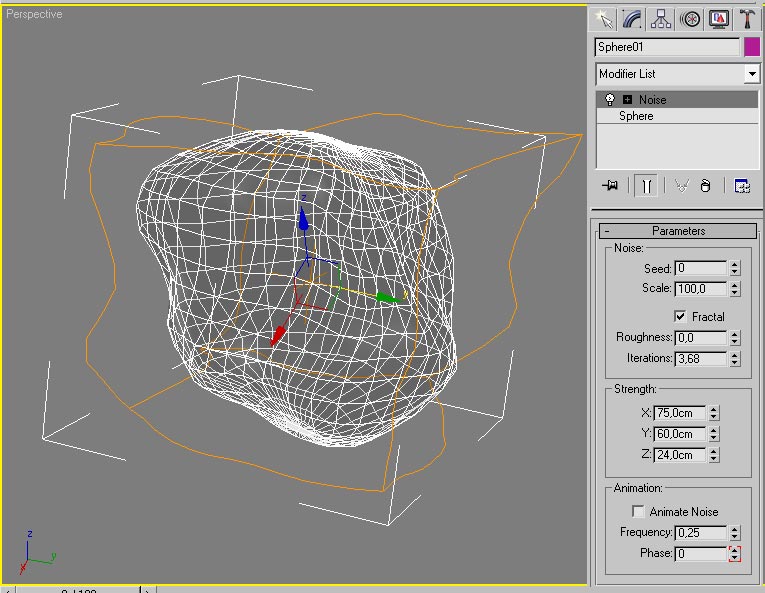Screen dimensions: 765x593
Task: Open the Hierarchy panel tab
Action: pos(661,18)
